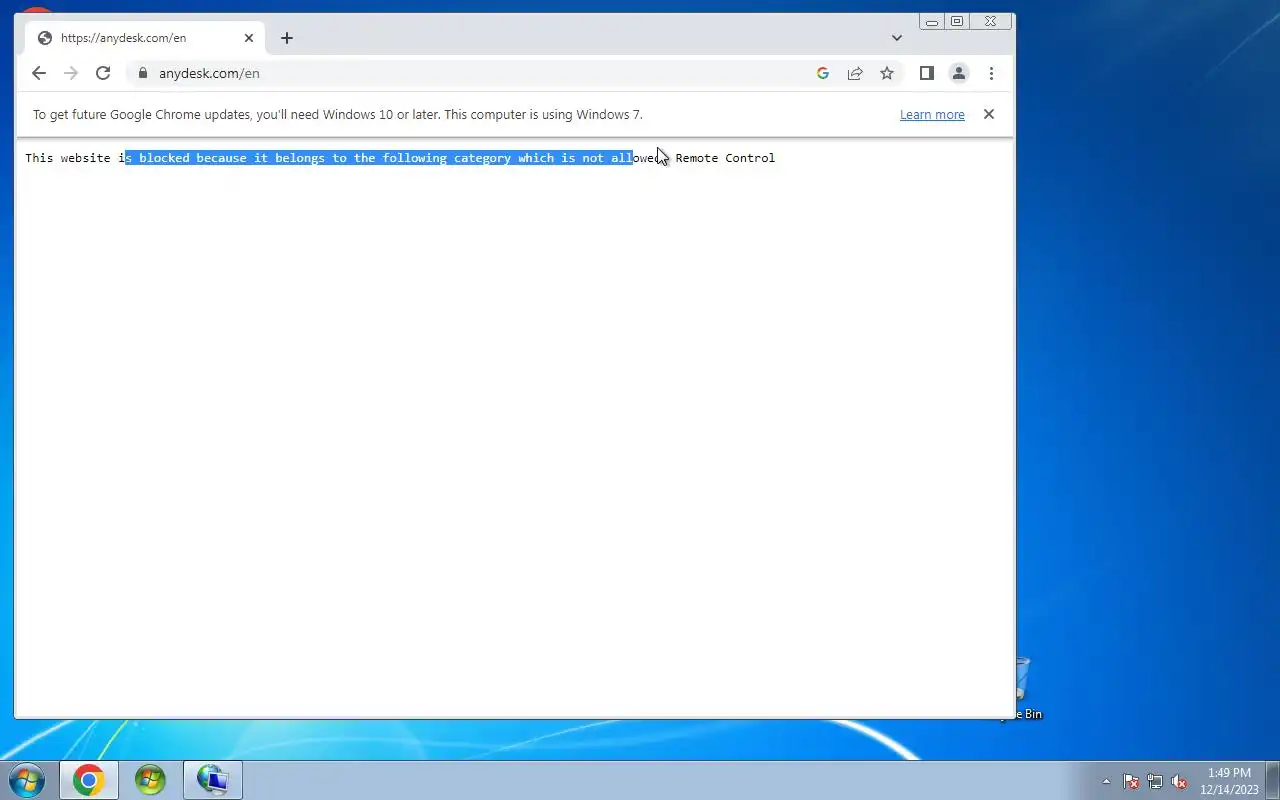1280x800 pixels.
Task: Open the clock showing 1:49 PM
Action: [1229, 781]
